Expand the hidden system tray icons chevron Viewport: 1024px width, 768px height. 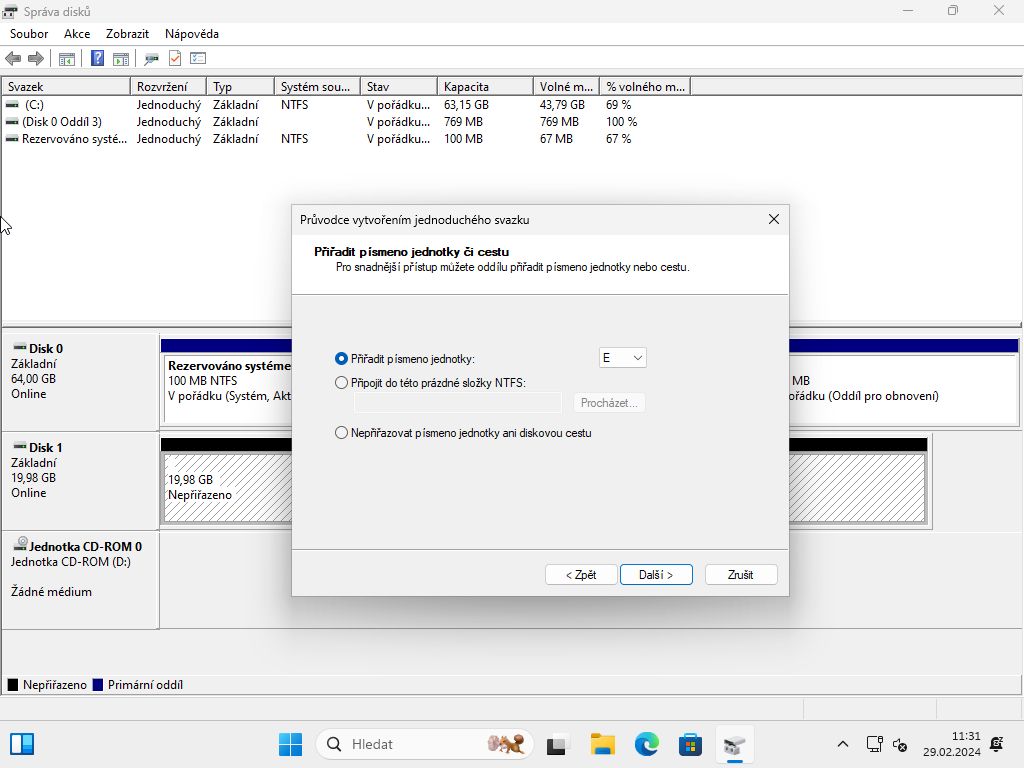(843, 744)
